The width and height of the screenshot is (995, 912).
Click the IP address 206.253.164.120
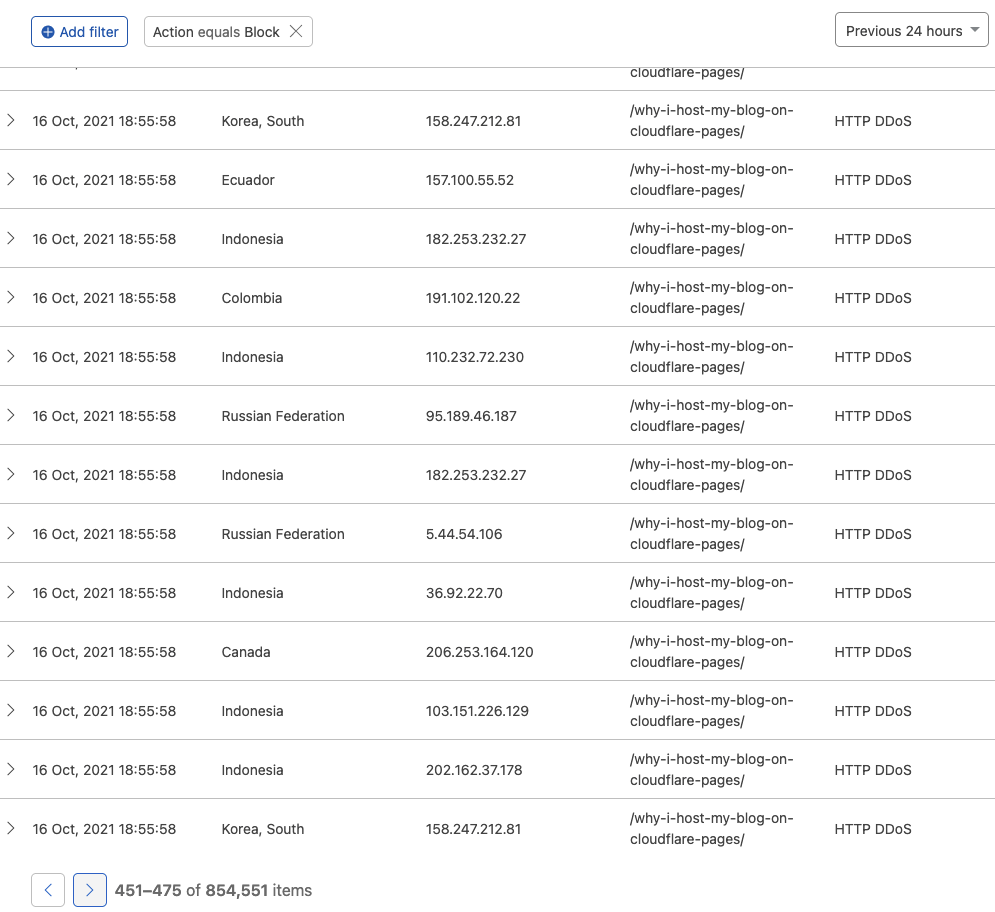(x=479, y=652)
